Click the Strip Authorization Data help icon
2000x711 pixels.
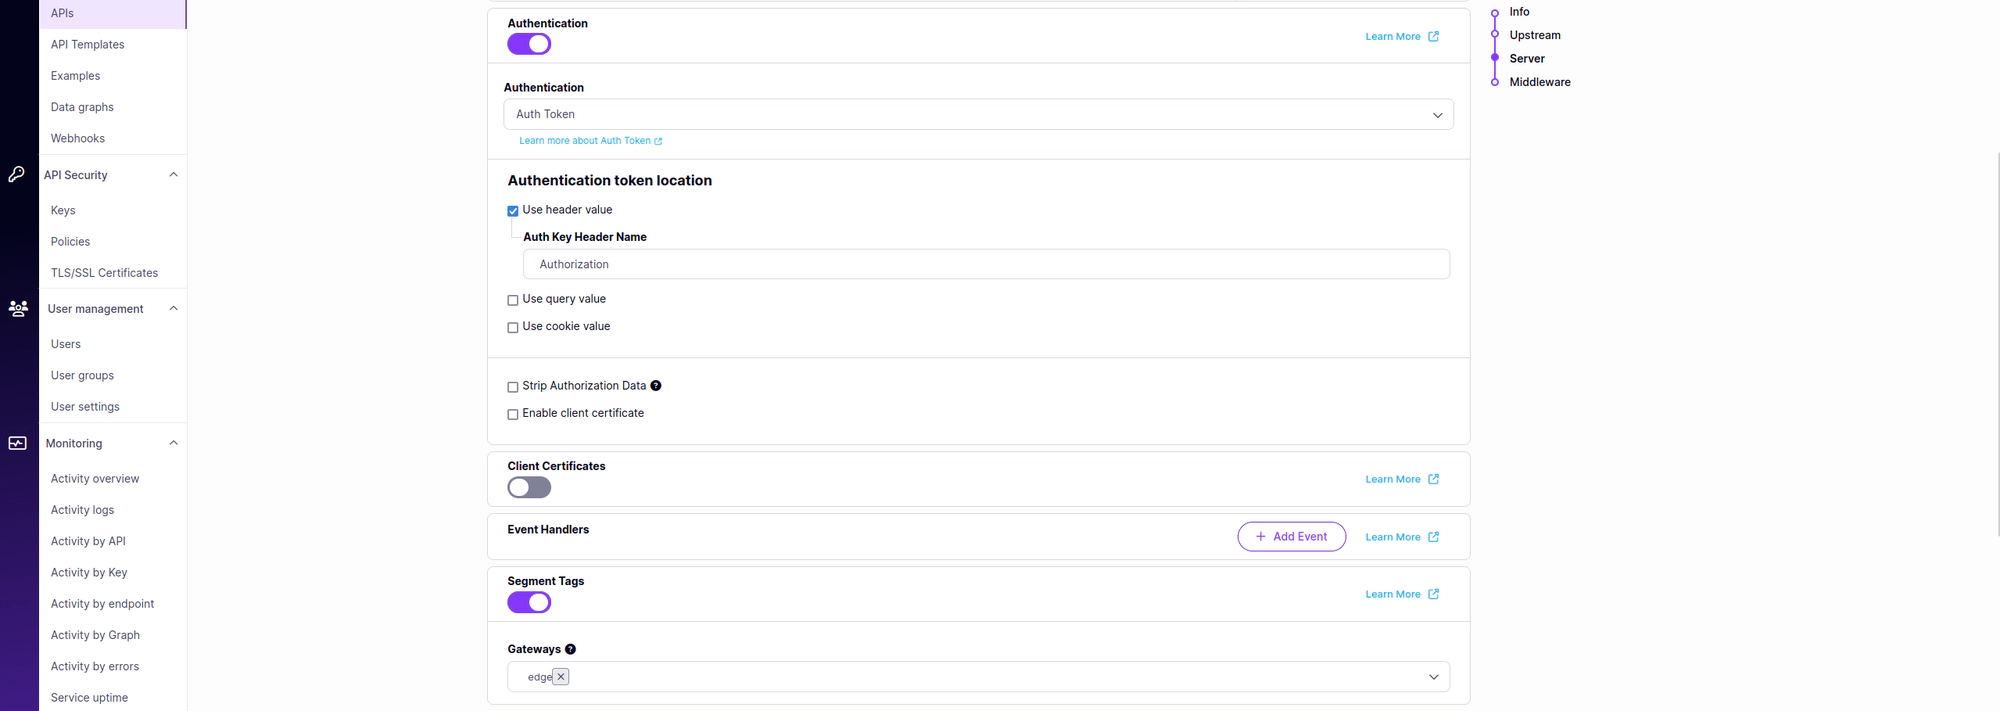pos(656,386)
